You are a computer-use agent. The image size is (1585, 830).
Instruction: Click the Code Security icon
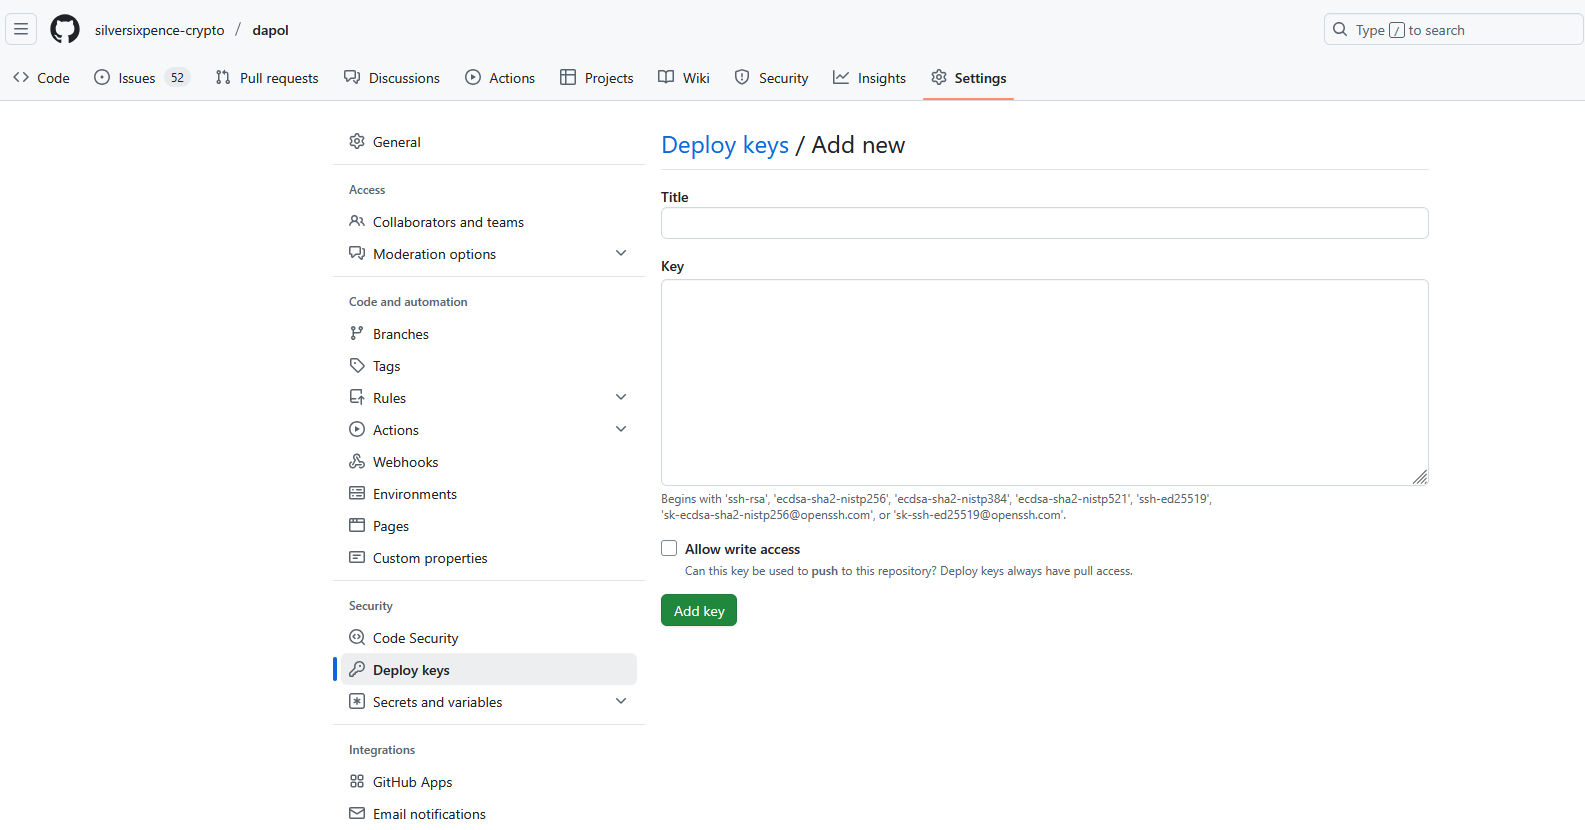[357, 638]
